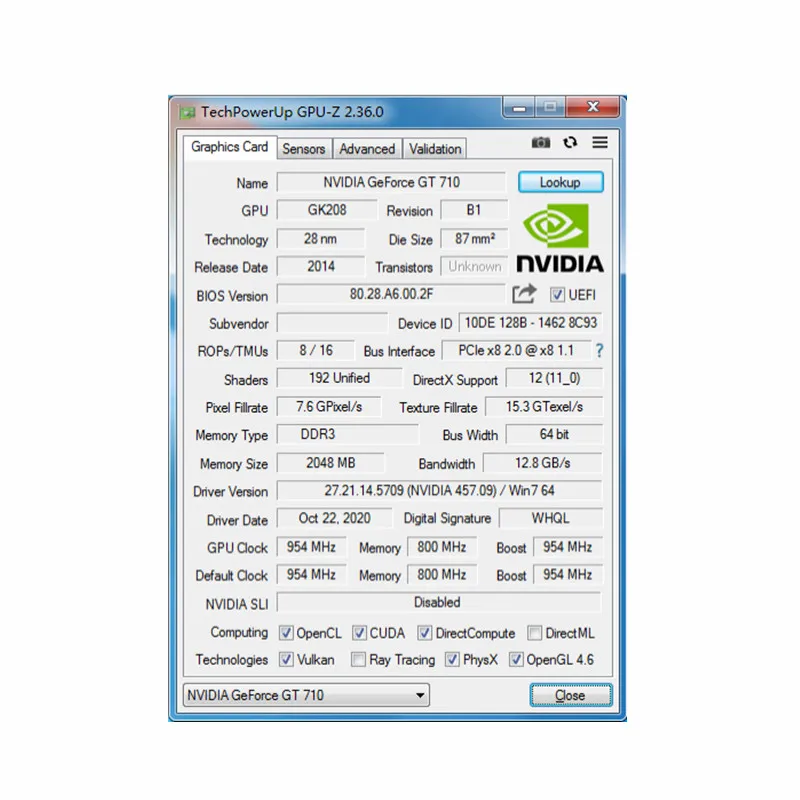800x800 pixels.
Task: Toggle the Ray Tracing checkbox
Action: click(358, 660)
